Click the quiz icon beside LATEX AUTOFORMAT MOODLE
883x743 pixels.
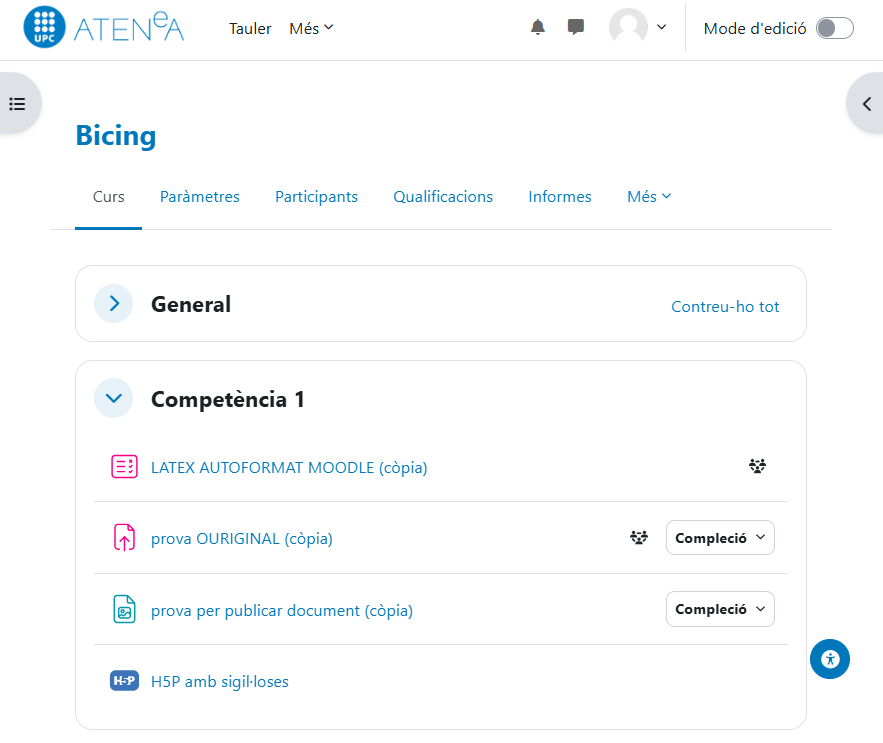point(124,467)
